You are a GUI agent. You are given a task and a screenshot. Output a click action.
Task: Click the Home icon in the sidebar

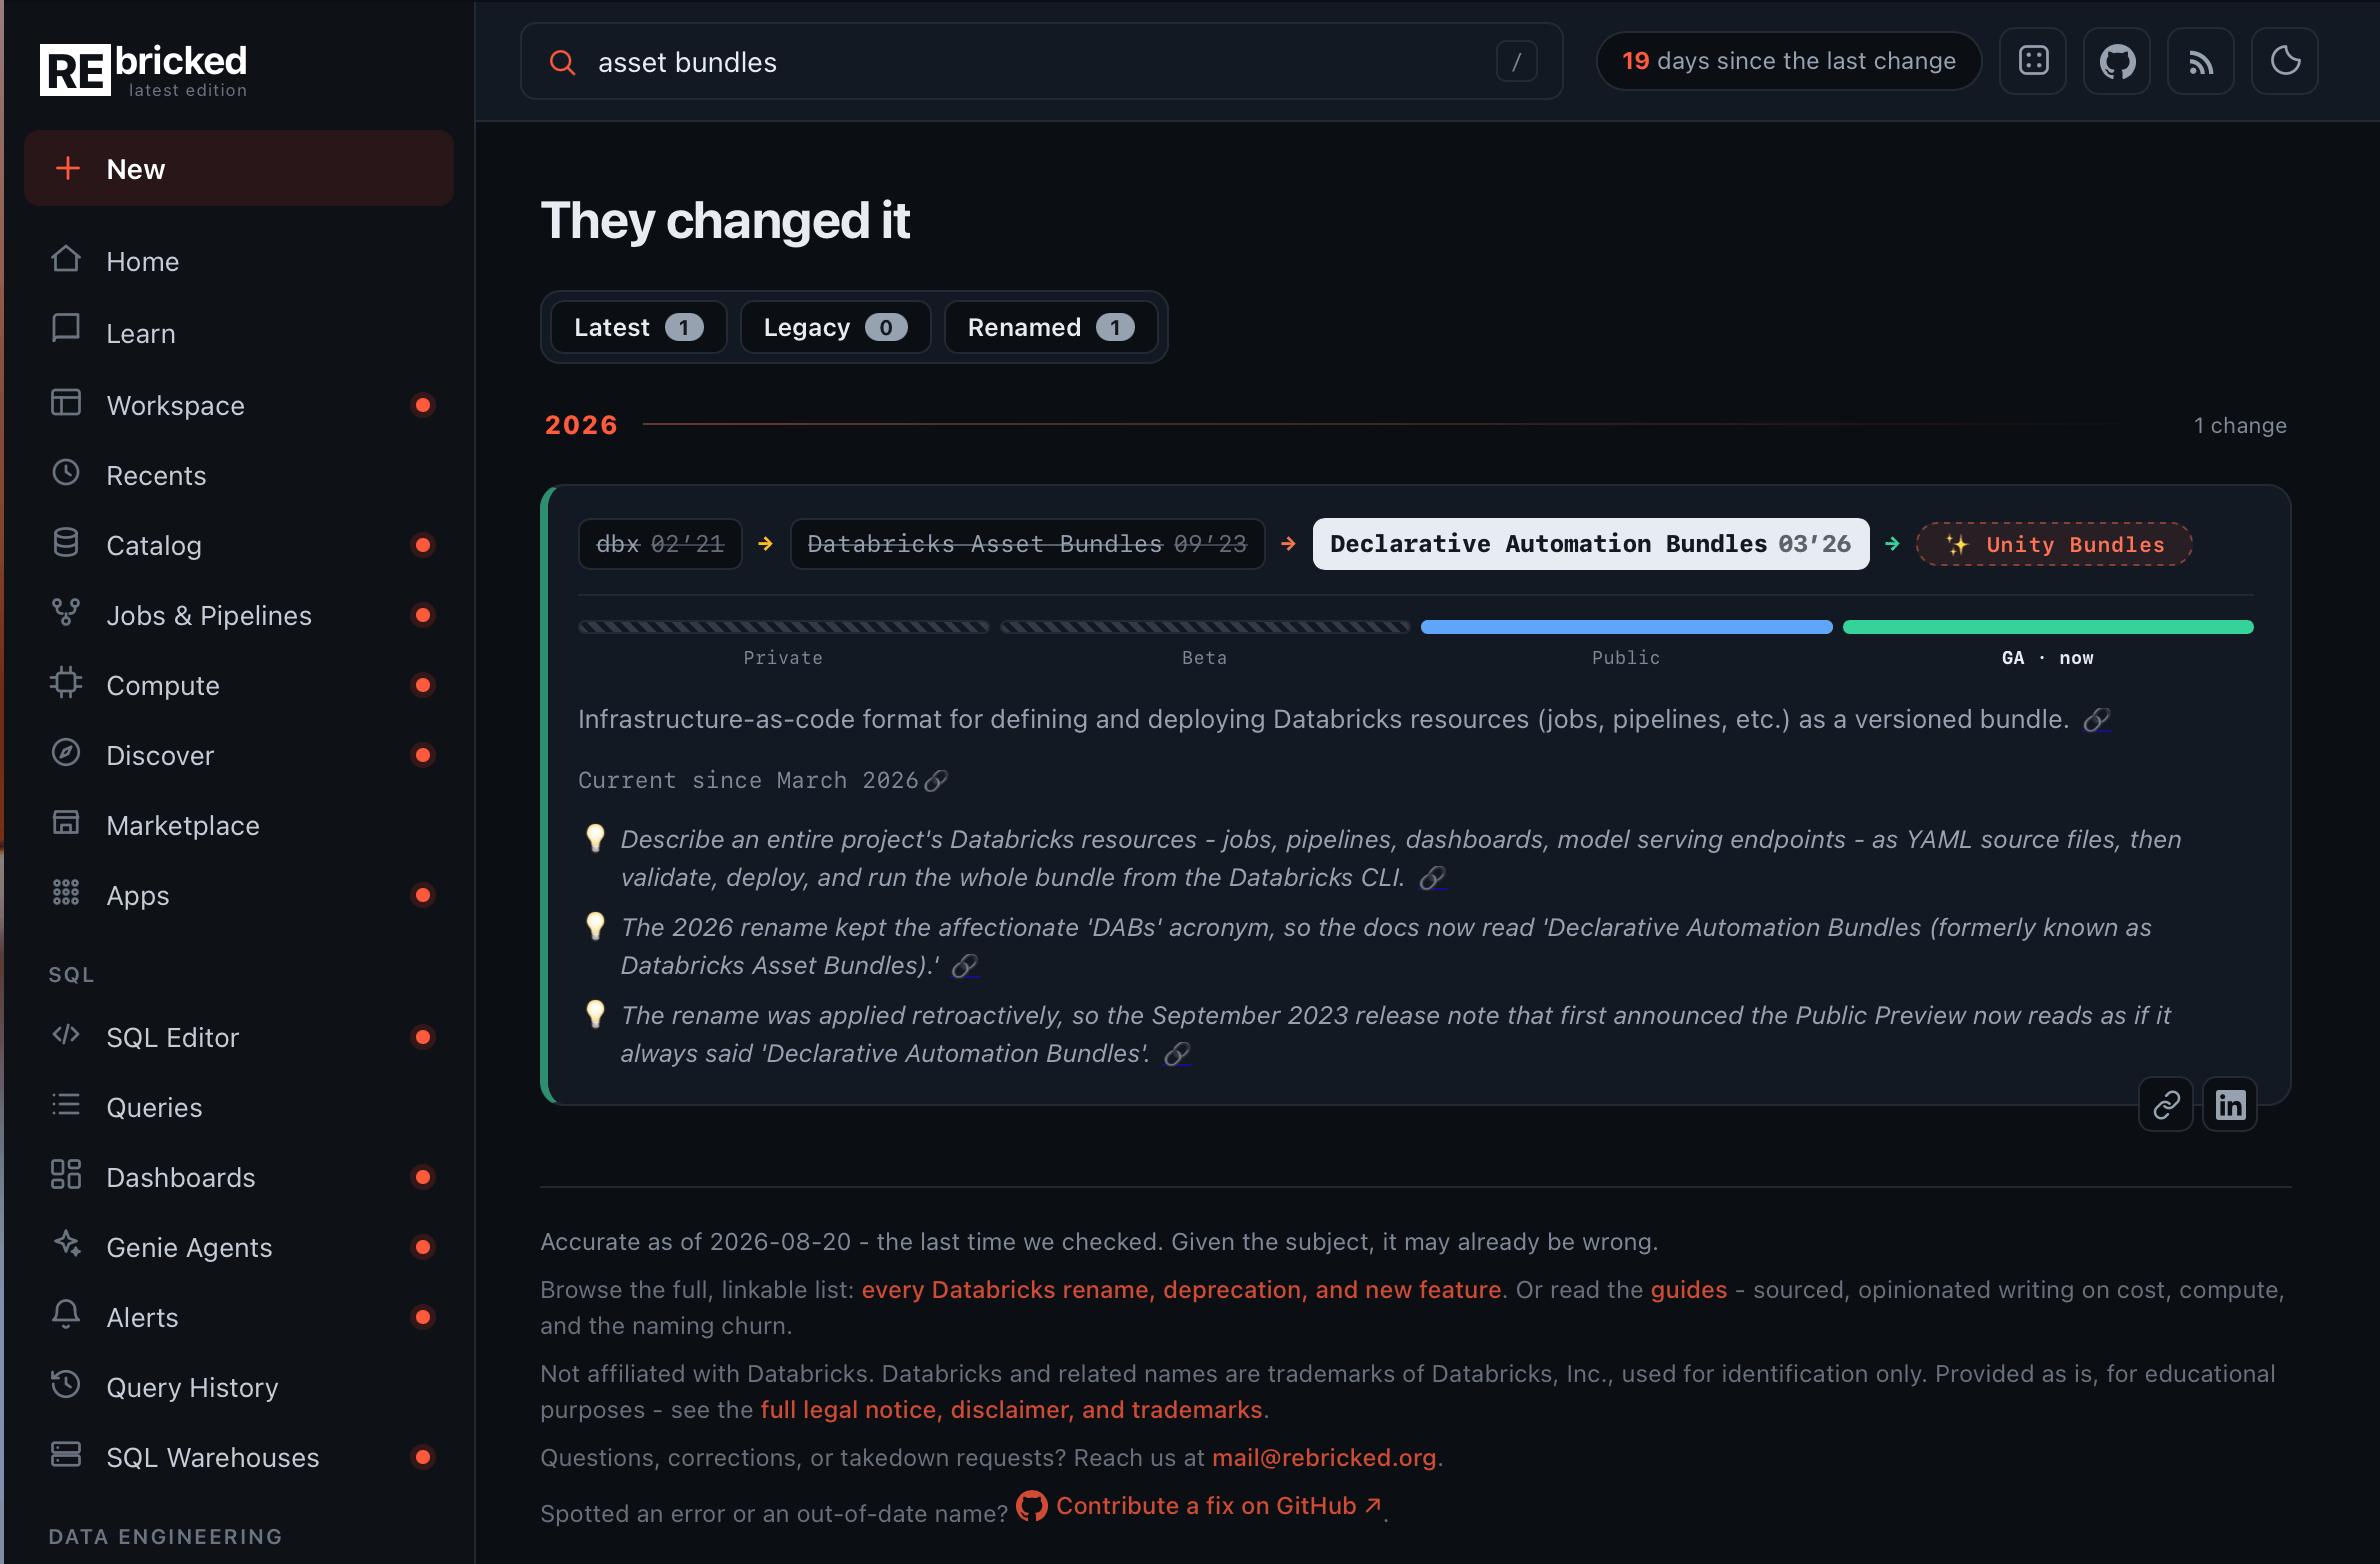coord(66,259)
